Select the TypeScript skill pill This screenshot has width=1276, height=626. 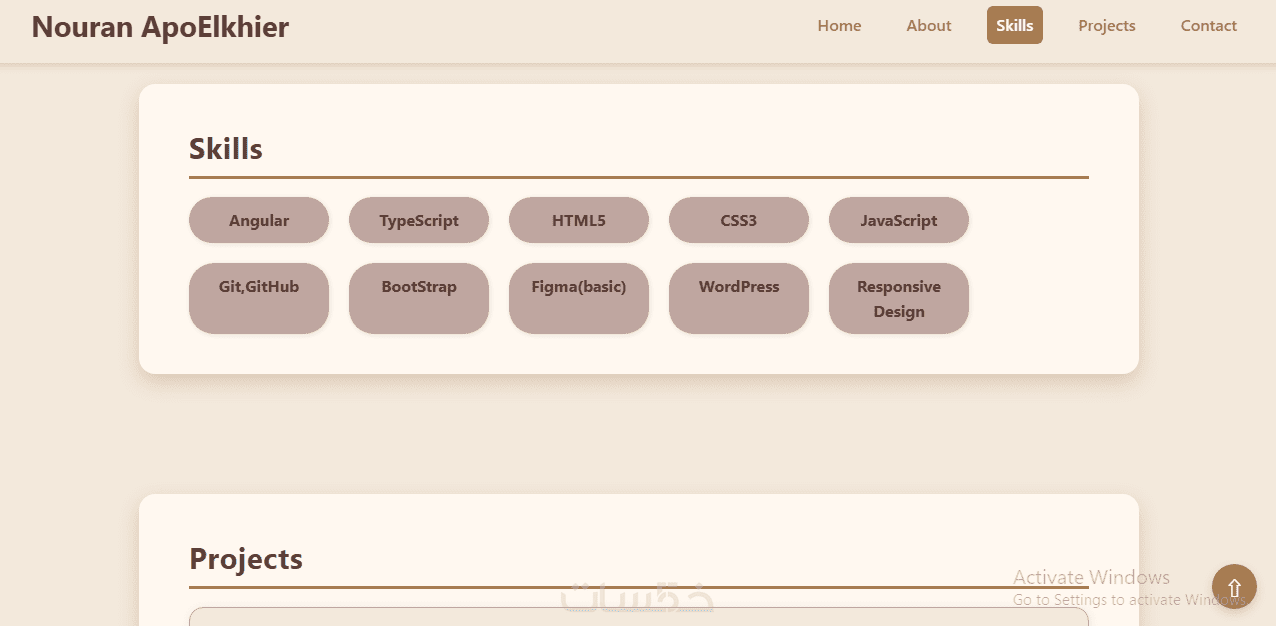point(419,220)
